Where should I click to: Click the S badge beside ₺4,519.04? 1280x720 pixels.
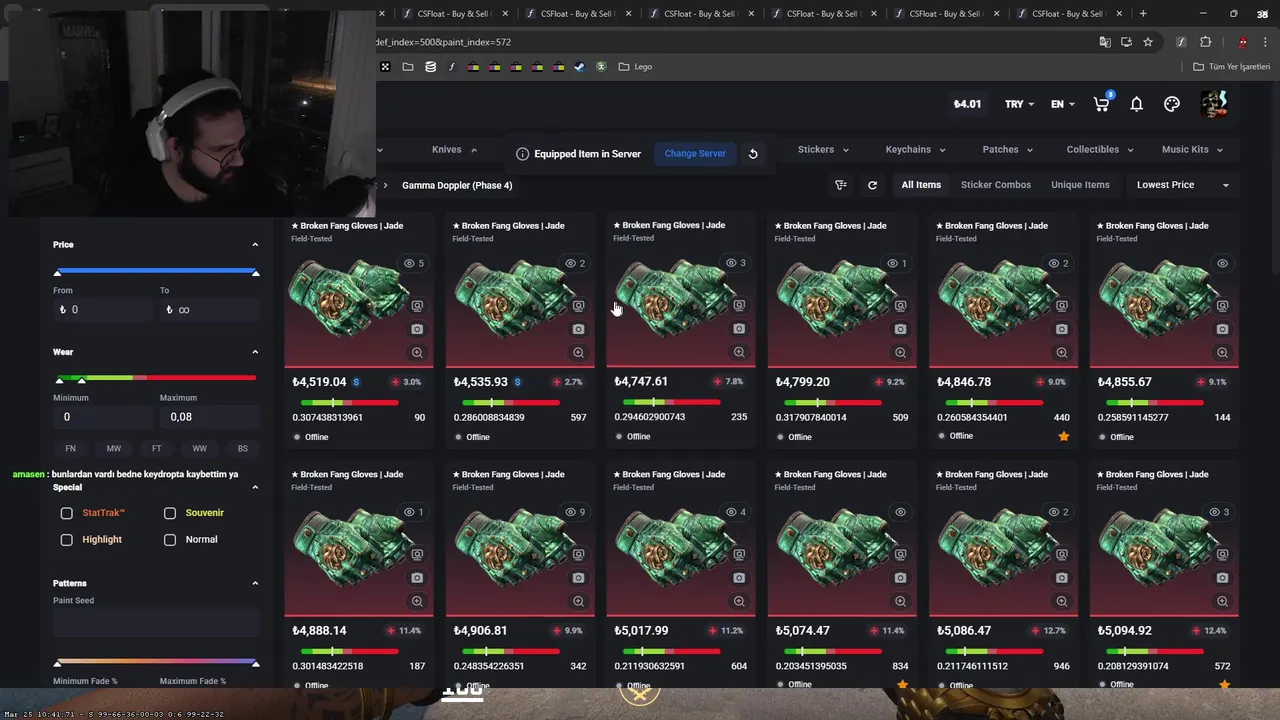(357, 382)
